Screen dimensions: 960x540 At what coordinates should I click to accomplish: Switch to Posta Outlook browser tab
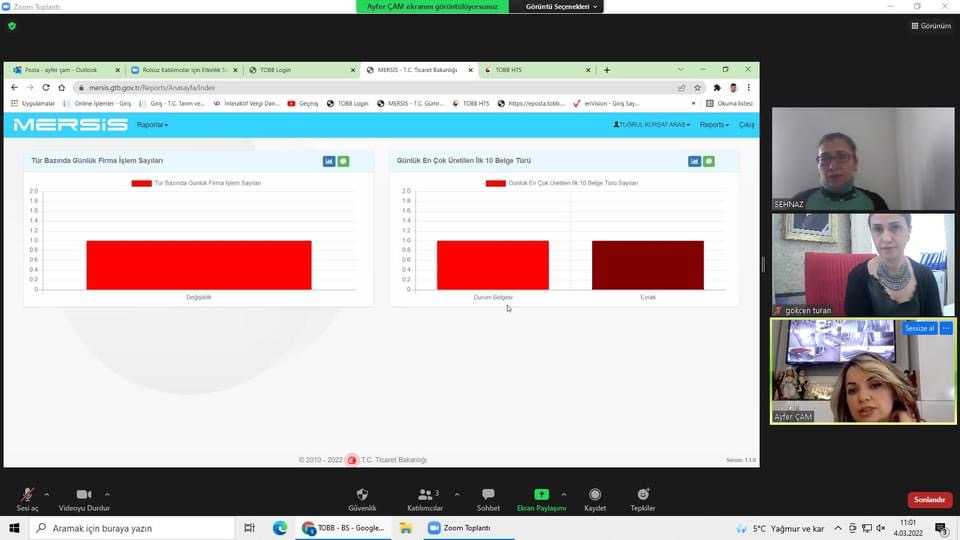[62, 70]
